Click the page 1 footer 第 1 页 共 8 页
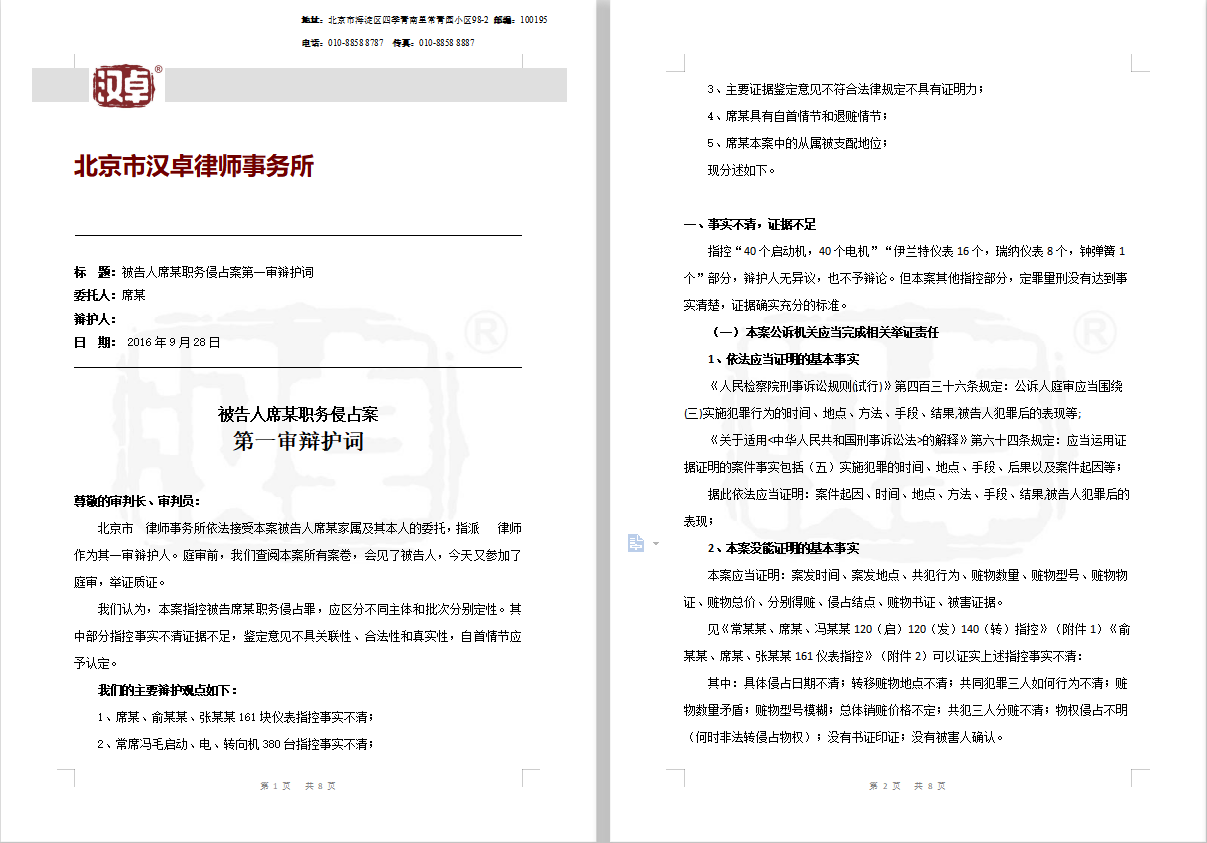1207x843 pixels. coord(298,786)
